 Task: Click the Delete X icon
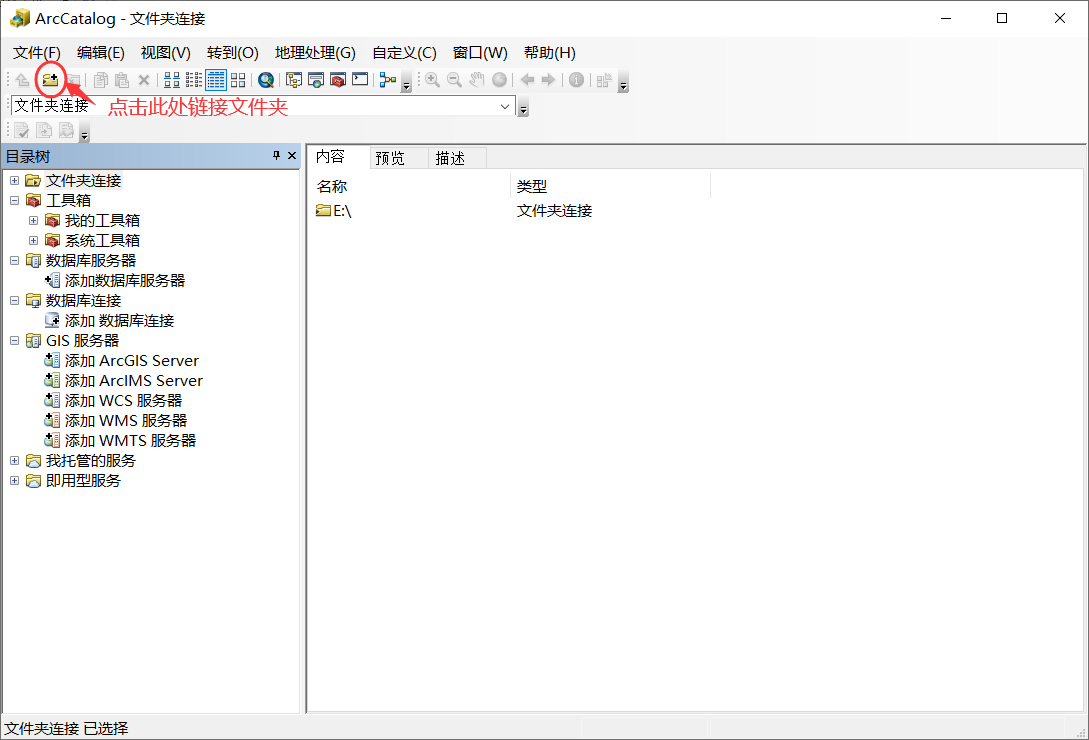coord(144,80)
